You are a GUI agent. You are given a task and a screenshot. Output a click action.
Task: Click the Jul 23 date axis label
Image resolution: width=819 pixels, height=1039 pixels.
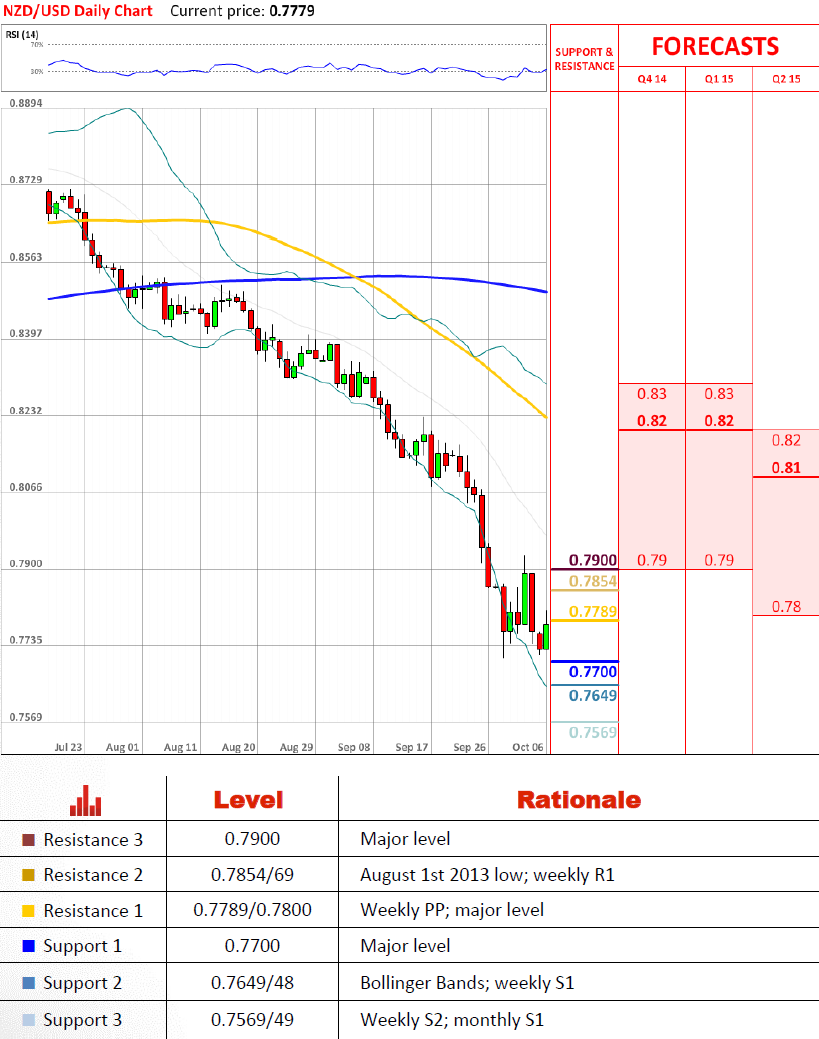[68, 747]
